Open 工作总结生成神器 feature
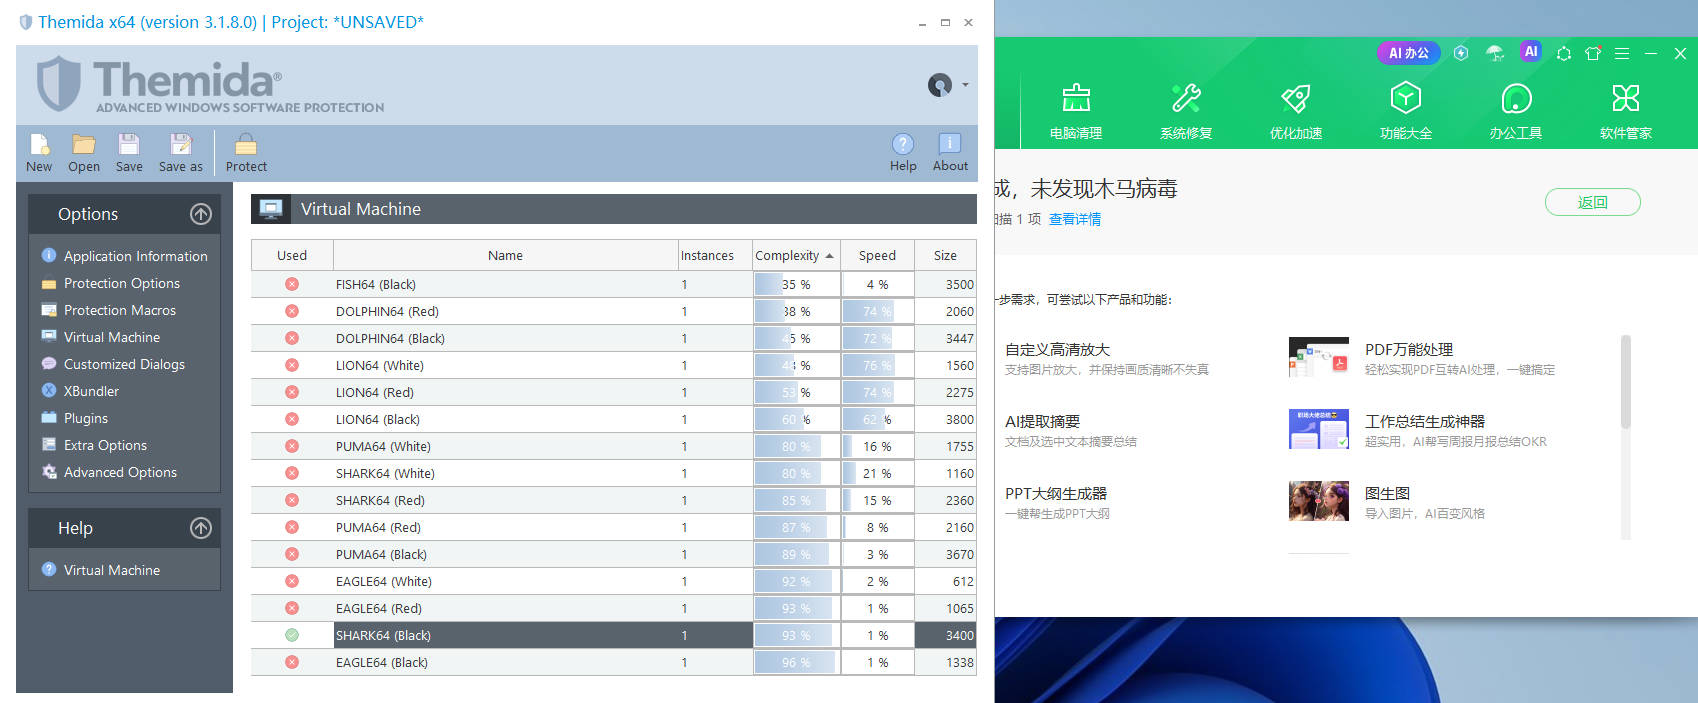The width and height of the screenshot is (1698, 703). pos(1425,421)
